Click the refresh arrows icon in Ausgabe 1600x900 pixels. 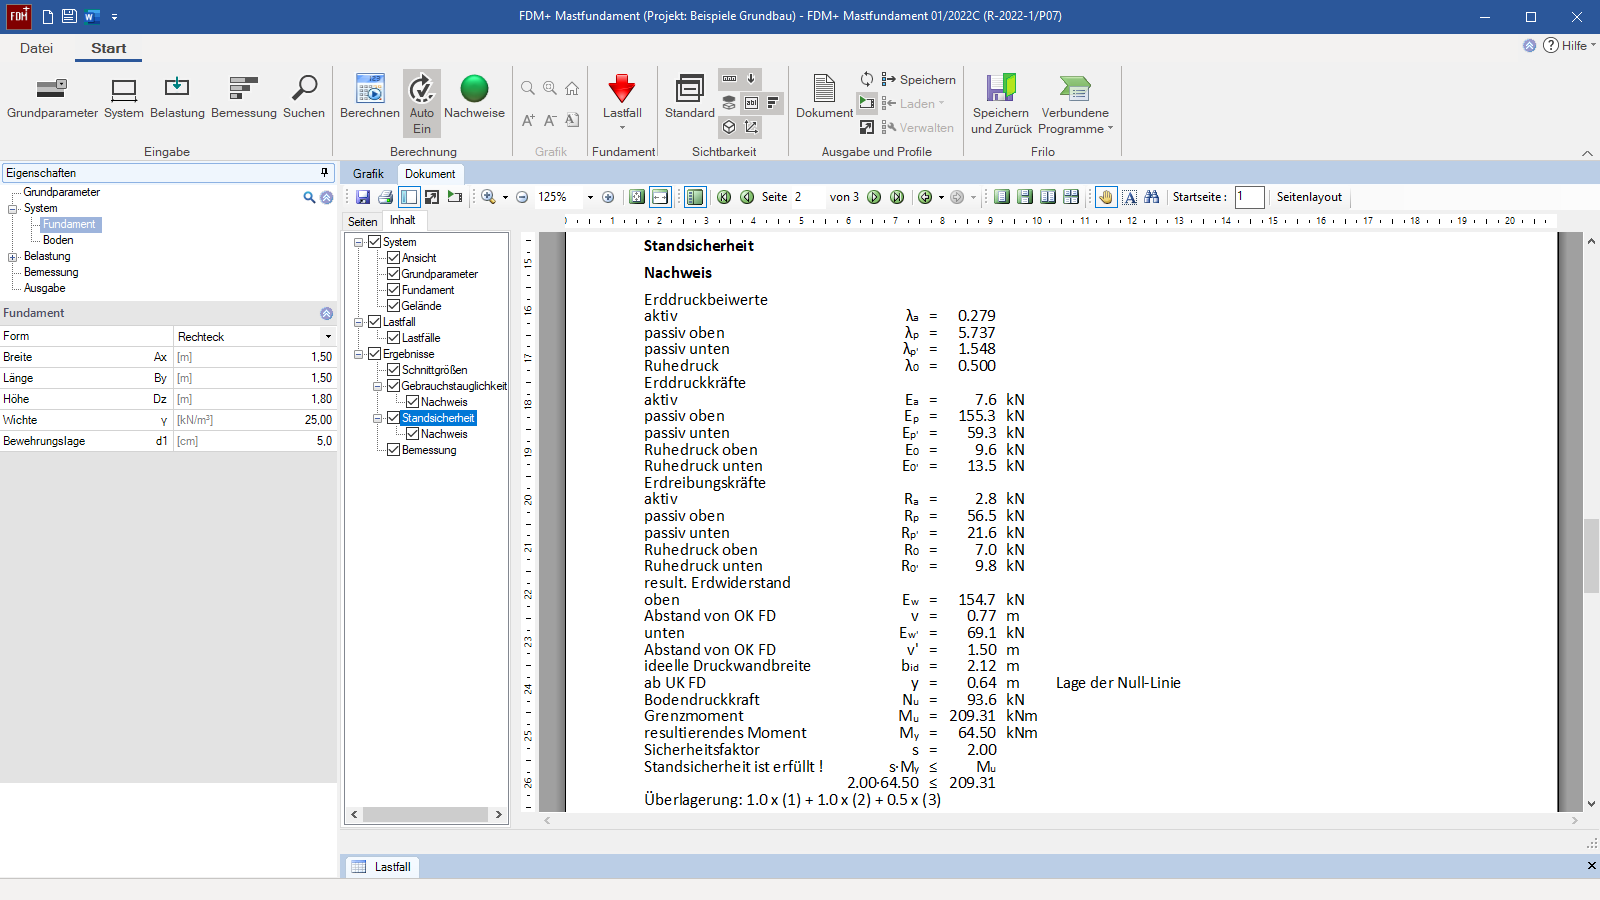click(867, 79)
